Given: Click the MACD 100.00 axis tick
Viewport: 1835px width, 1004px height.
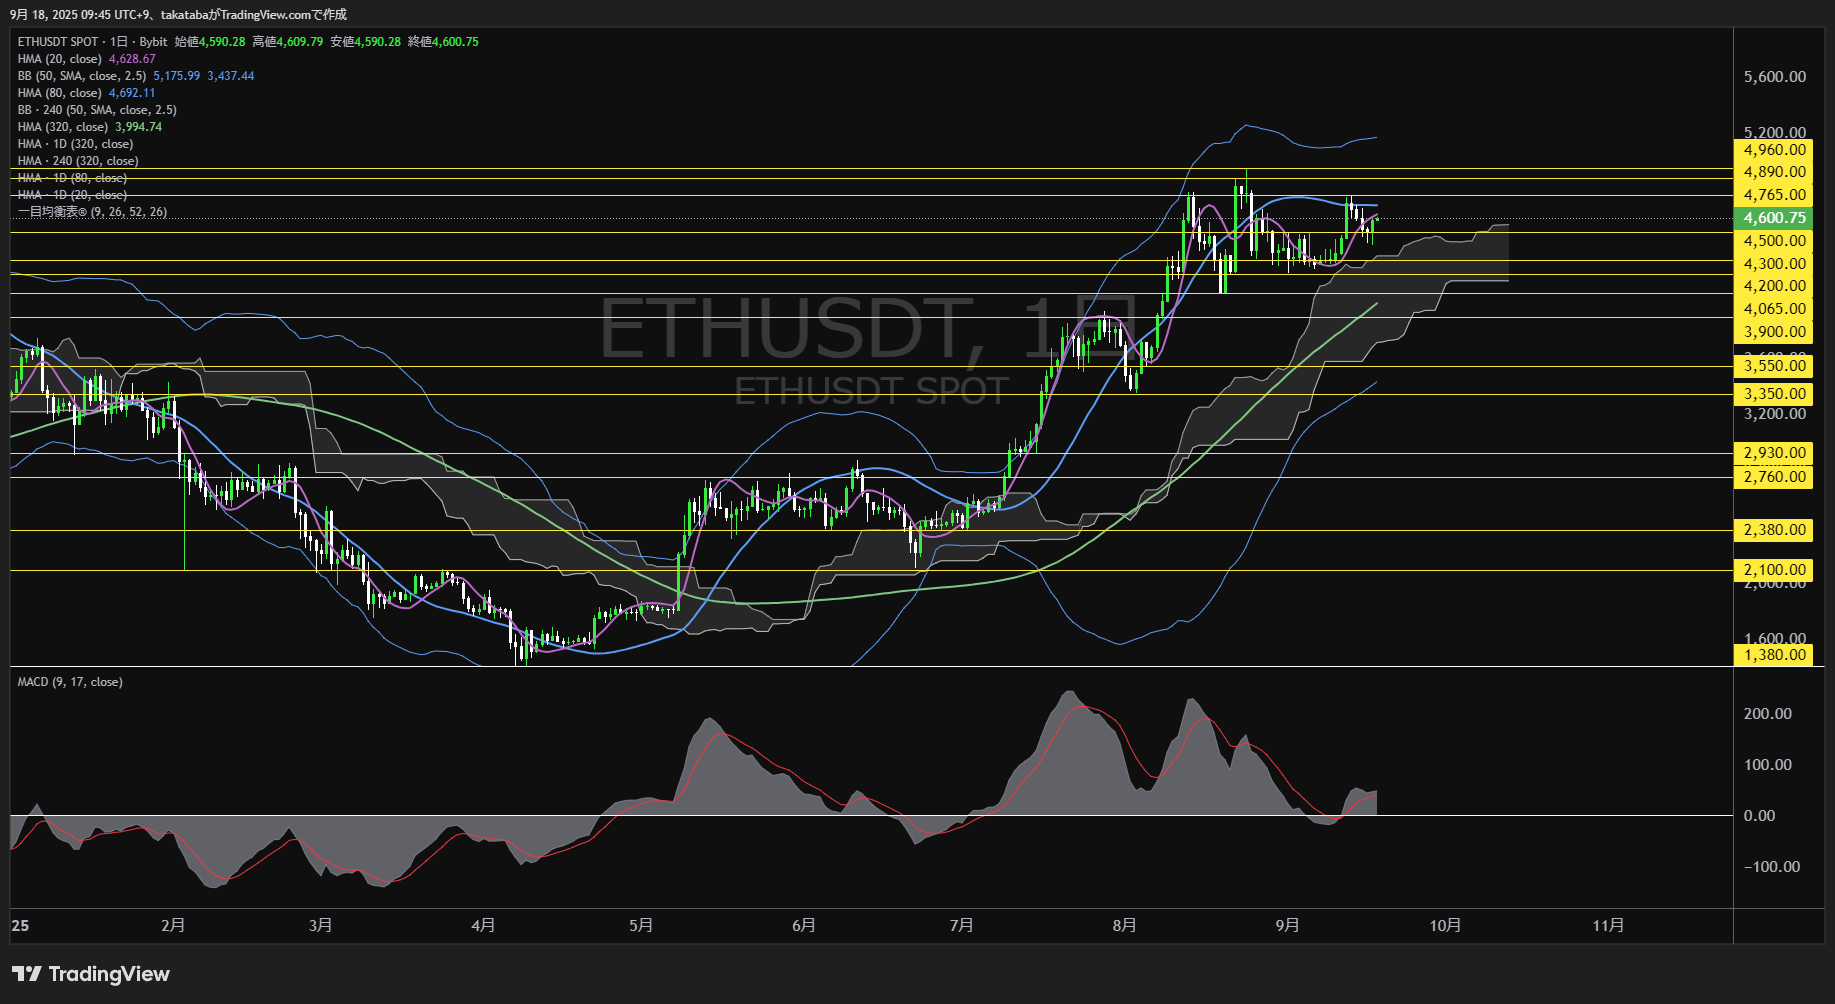Looking at the screenshot, I should 1768,765.
